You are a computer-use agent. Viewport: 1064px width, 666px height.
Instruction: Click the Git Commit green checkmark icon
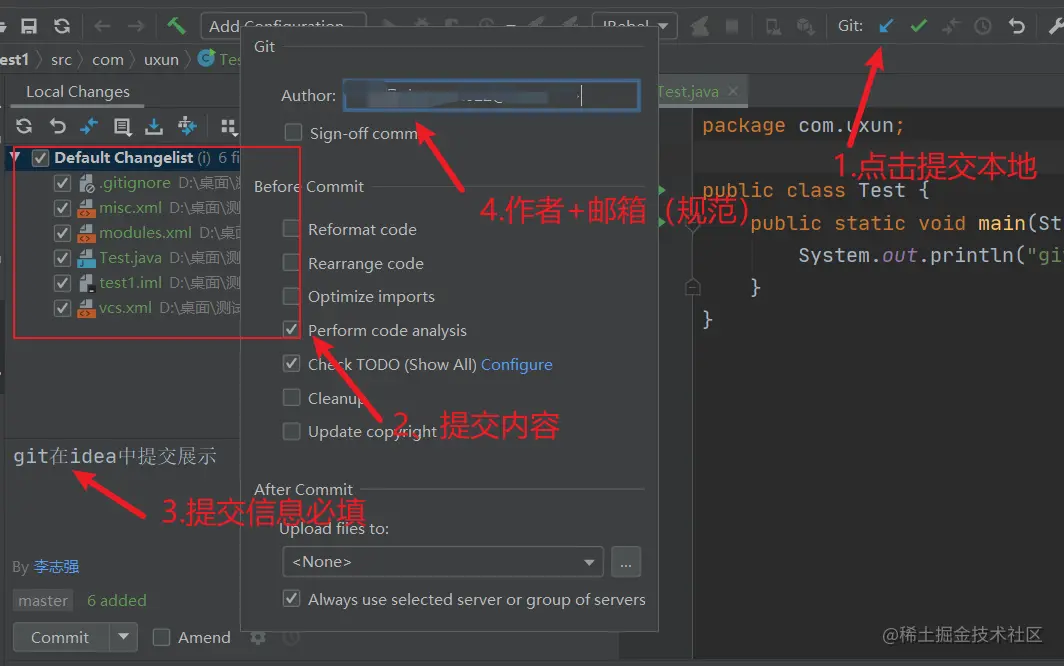(x=919, y=26)
